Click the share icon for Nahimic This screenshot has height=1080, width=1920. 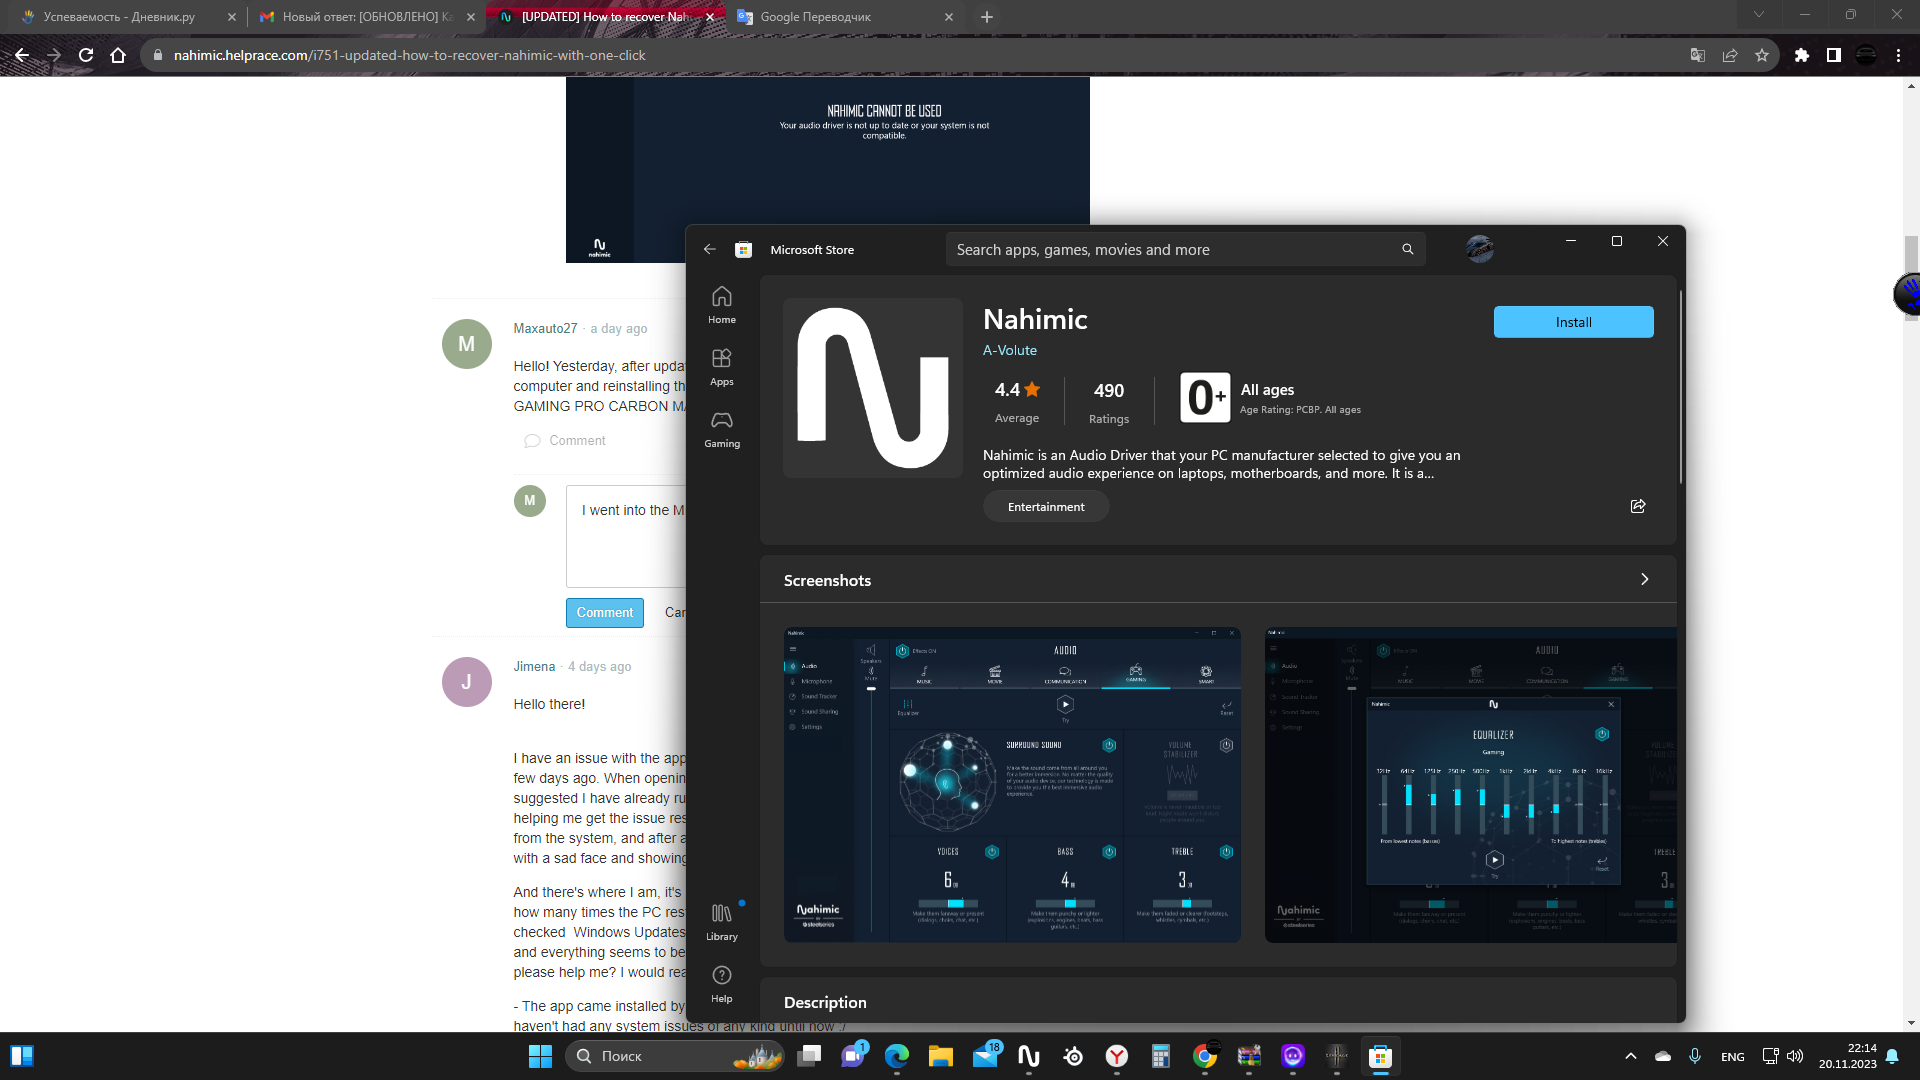(1637, 506)
